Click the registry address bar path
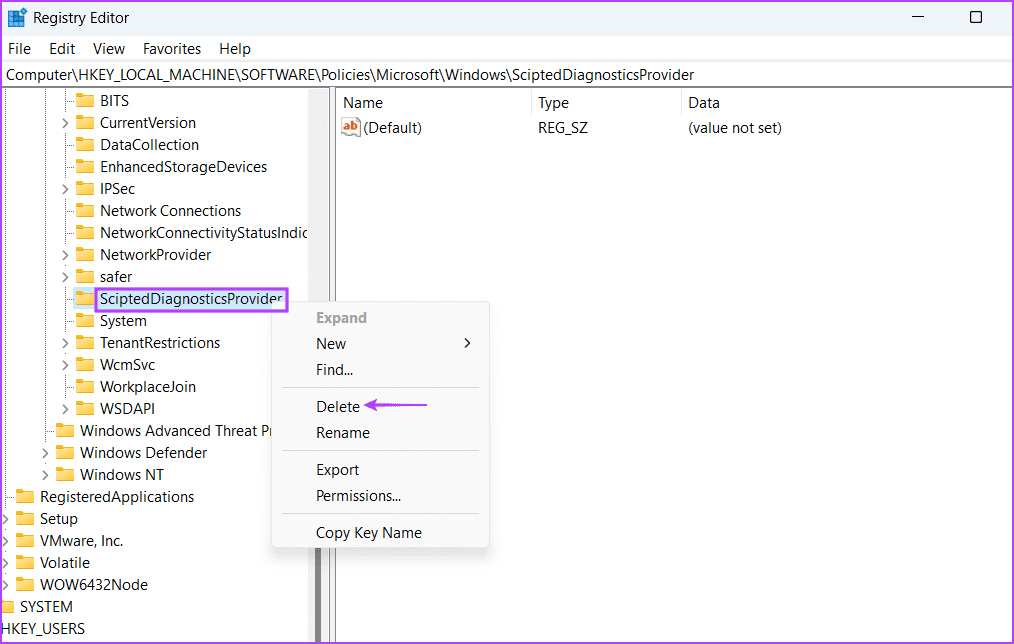 click(x=350, y=75)
